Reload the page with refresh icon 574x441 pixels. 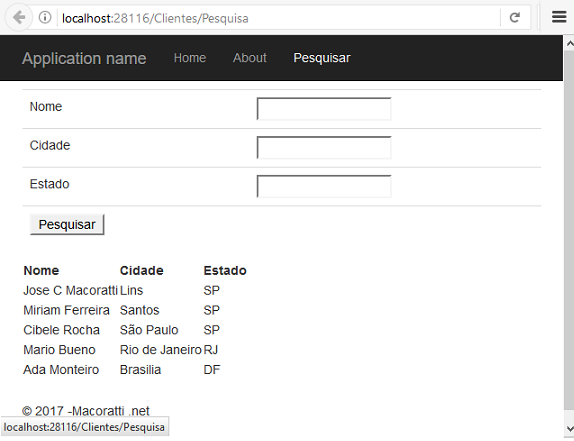pyautogui.click(x=515, y=17)
